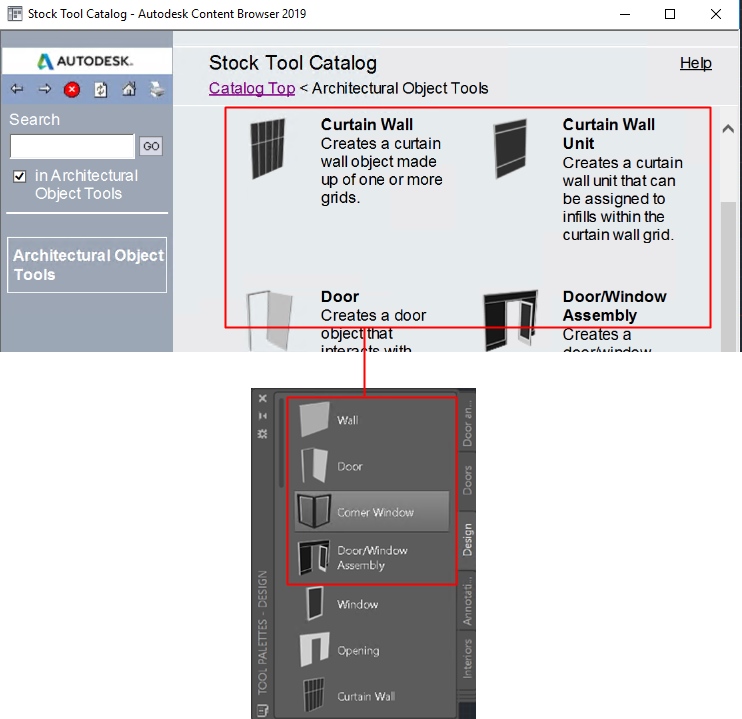Toggle 'in Architectural Object Tools' checkbox
Viewport: 742px width, 719px height.
tap(19, 177)
